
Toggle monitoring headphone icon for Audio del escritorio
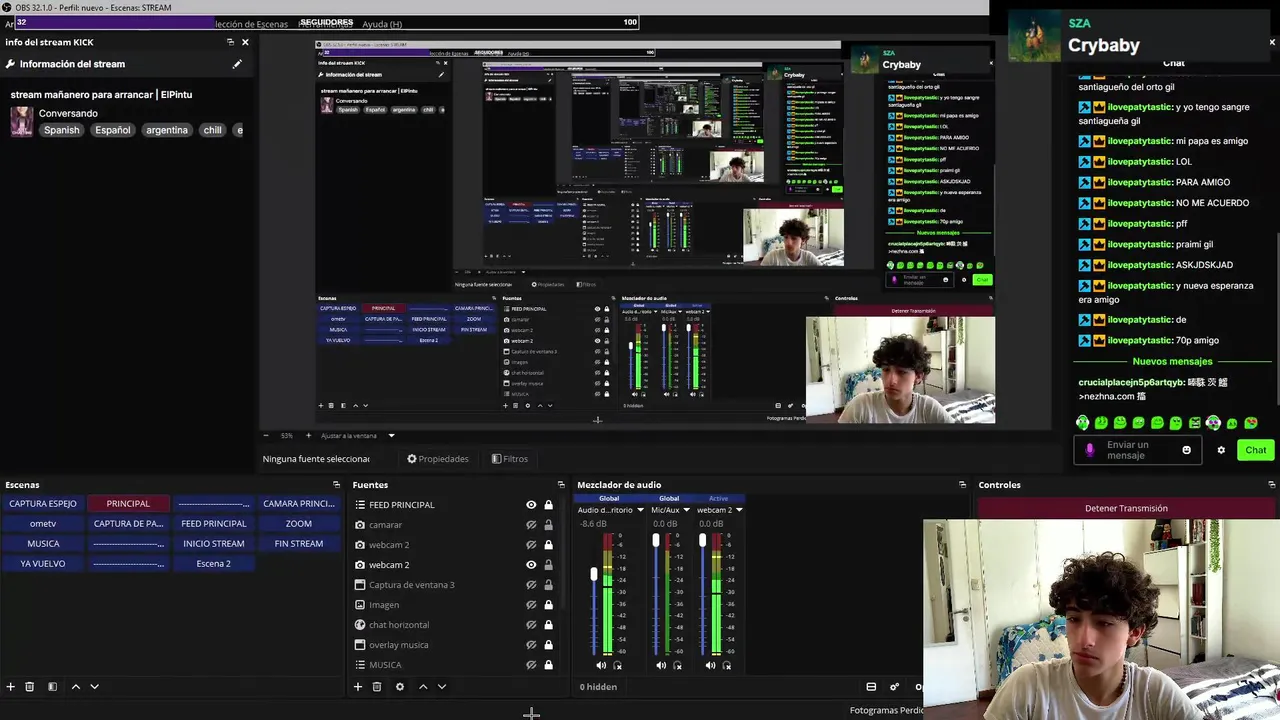618,666
